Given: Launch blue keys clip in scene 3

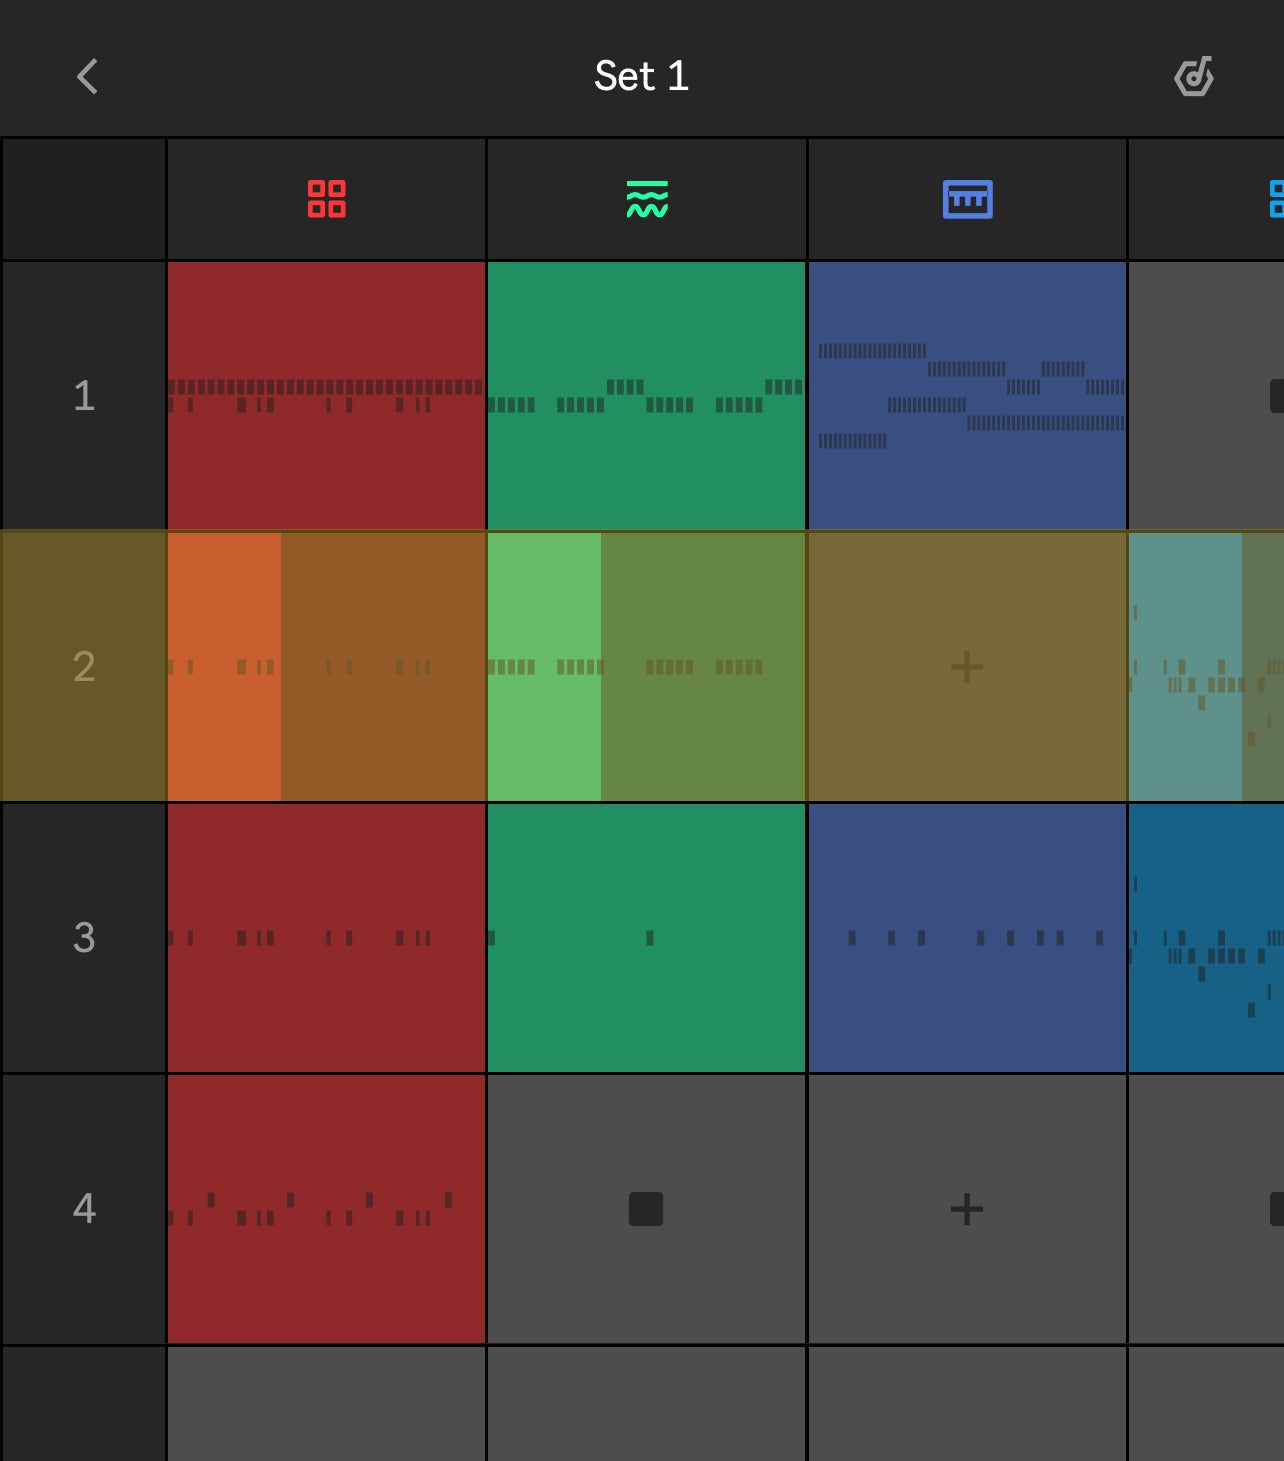Looking at the screenshot, I should [967, 938].
